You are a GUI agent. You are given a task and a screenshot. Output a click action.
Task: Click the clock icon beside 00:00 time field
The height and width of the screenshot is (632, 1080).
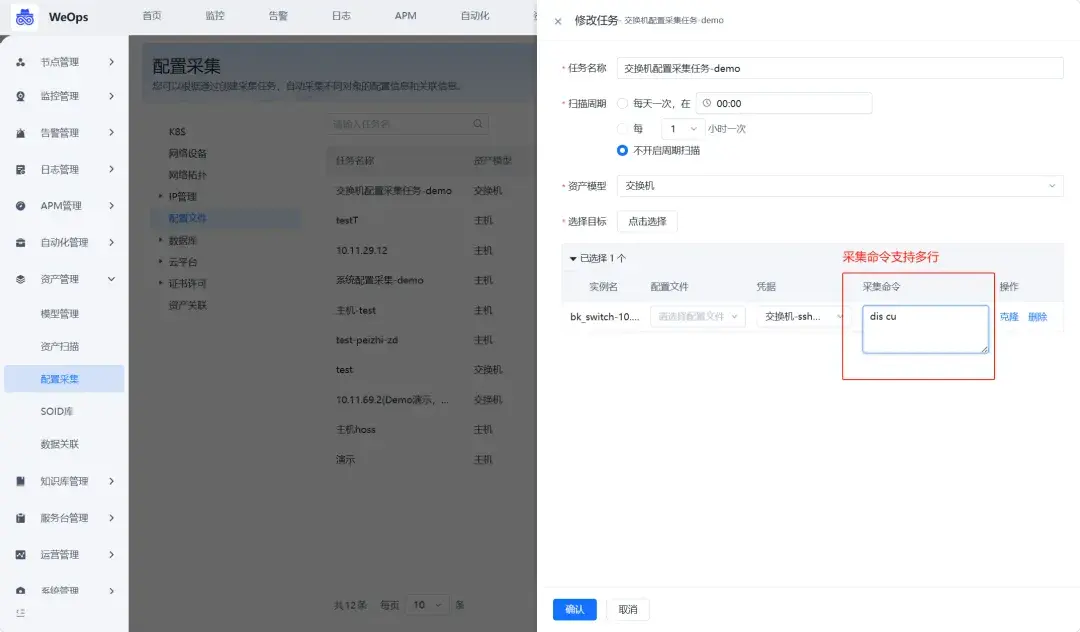tap(706, 103)
